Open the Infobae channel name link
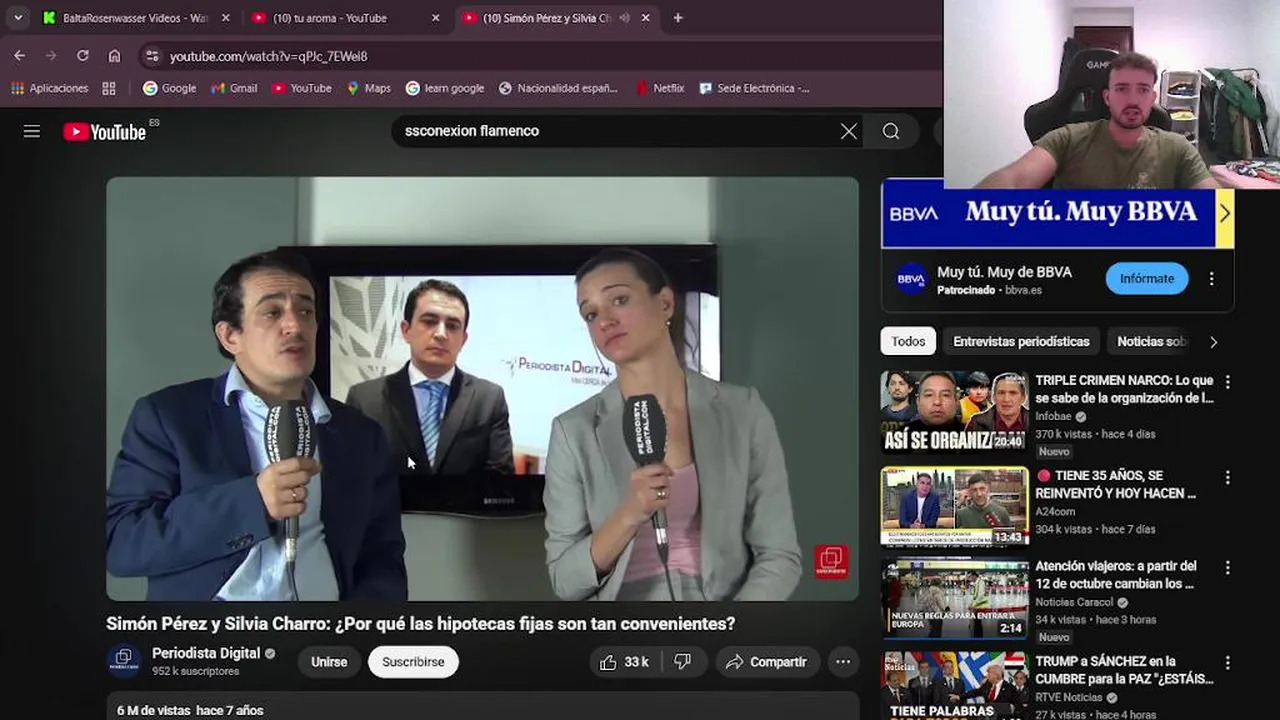Viewport: 1280px width, 720px height. [x=1054, y=416]
